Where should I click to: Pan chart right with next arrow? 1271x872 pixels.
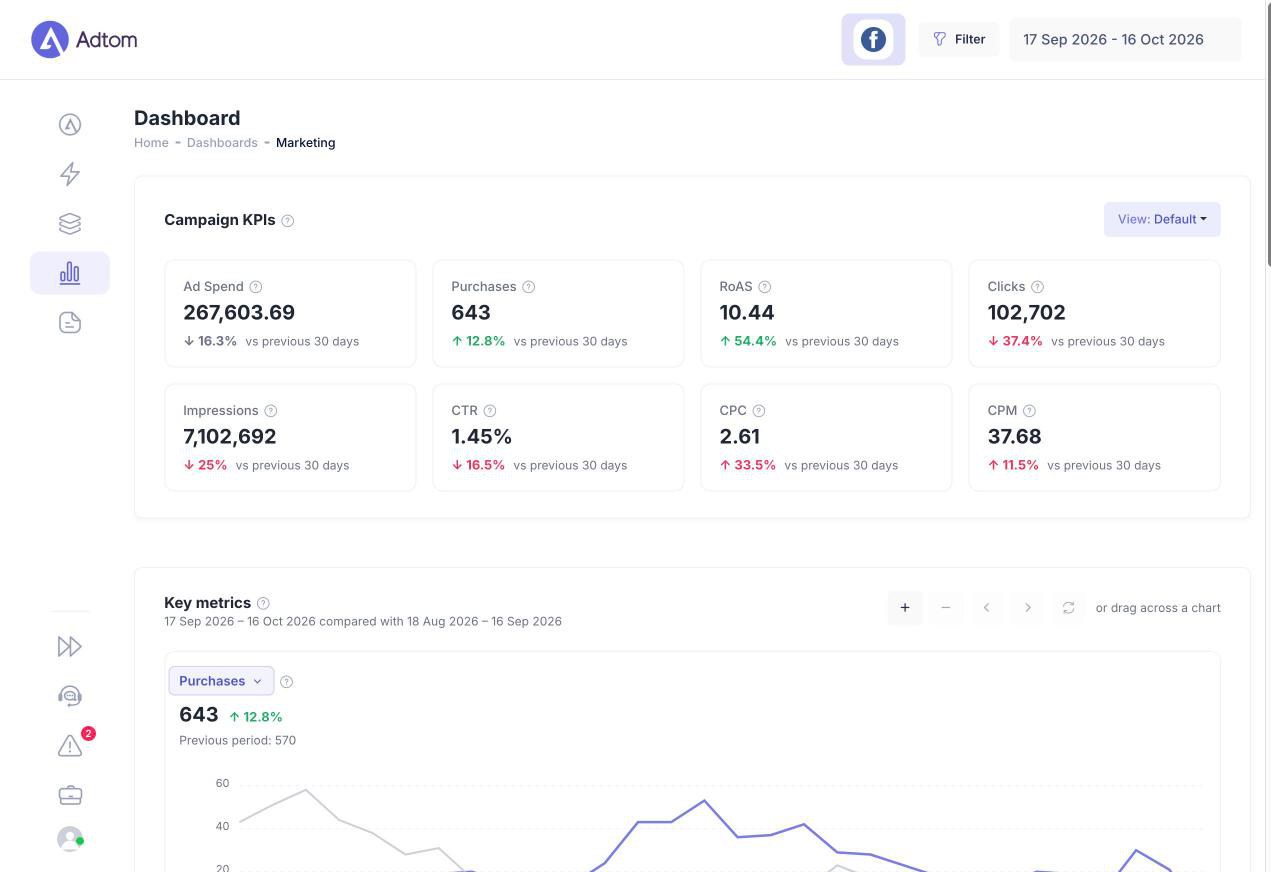[1027, 608]
